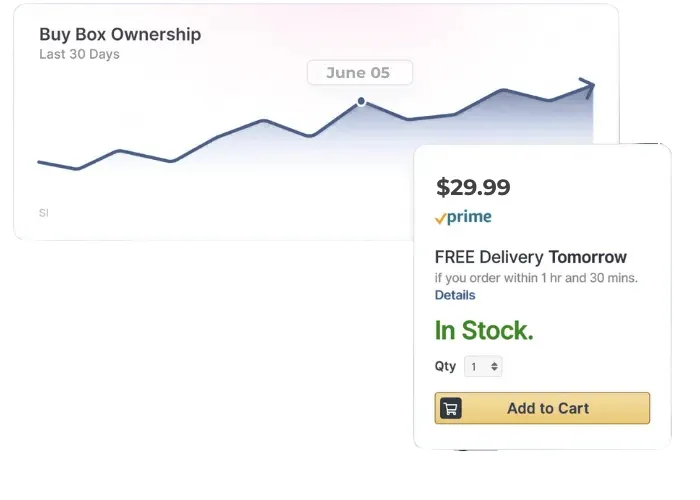Click FREE Delivery Tomorrow text

pos(530,257)
